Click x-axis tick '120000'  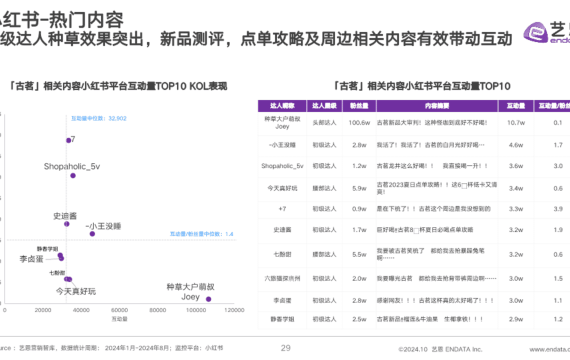click(234, 310)
